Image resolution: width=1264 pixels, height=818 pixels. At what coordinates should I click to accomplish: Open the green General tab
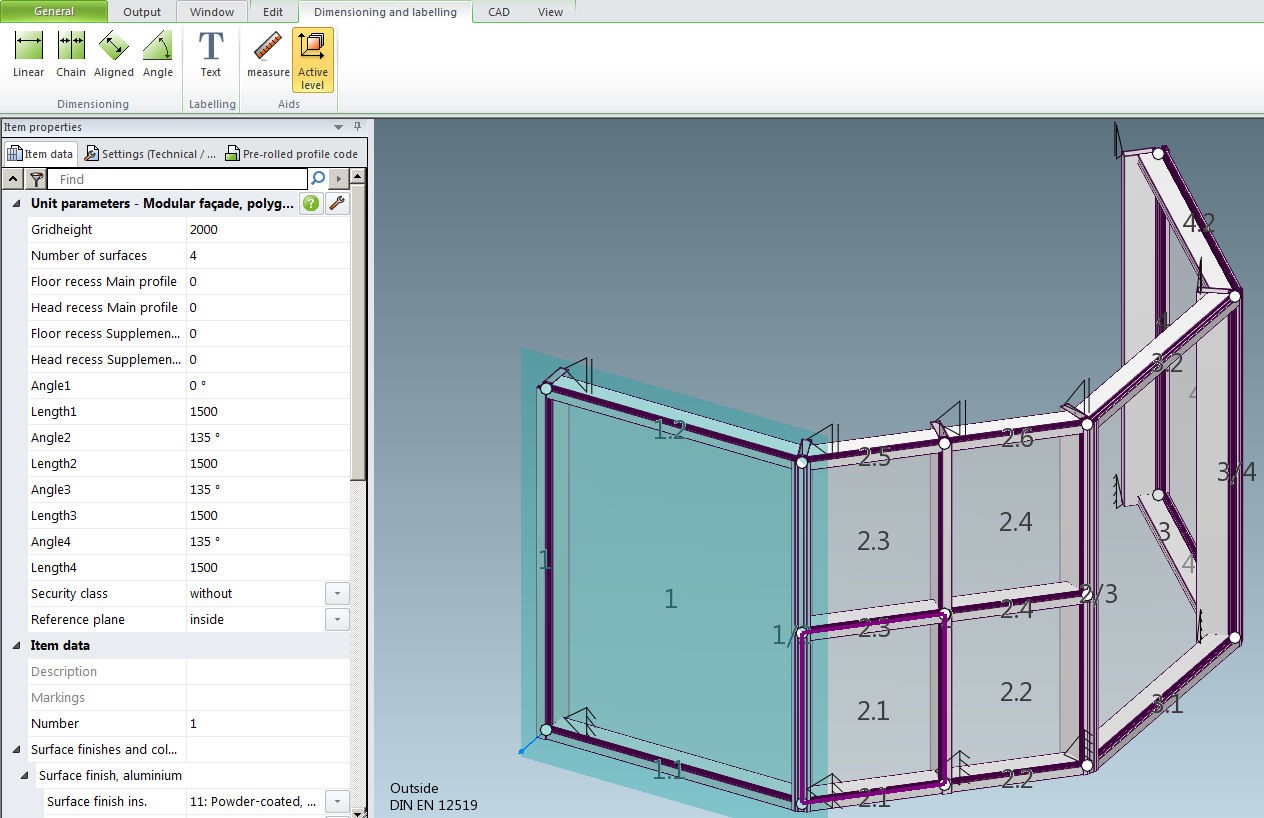(x=54, y=12)
